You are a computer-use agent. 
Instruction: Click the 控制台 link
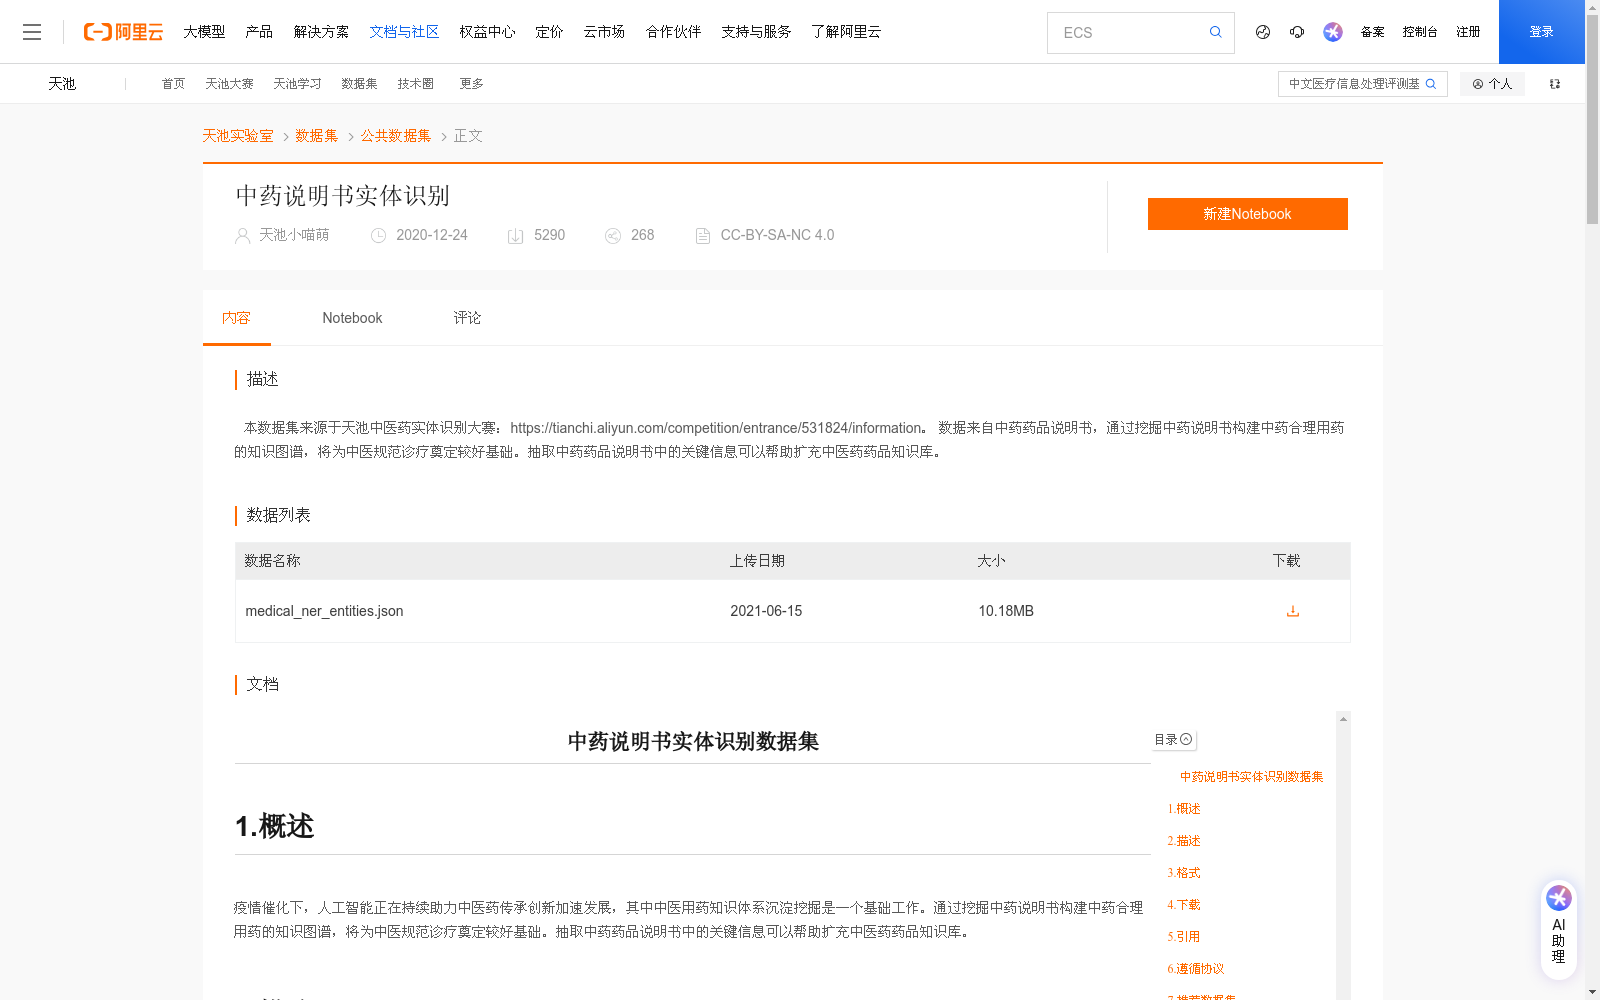1420,32
